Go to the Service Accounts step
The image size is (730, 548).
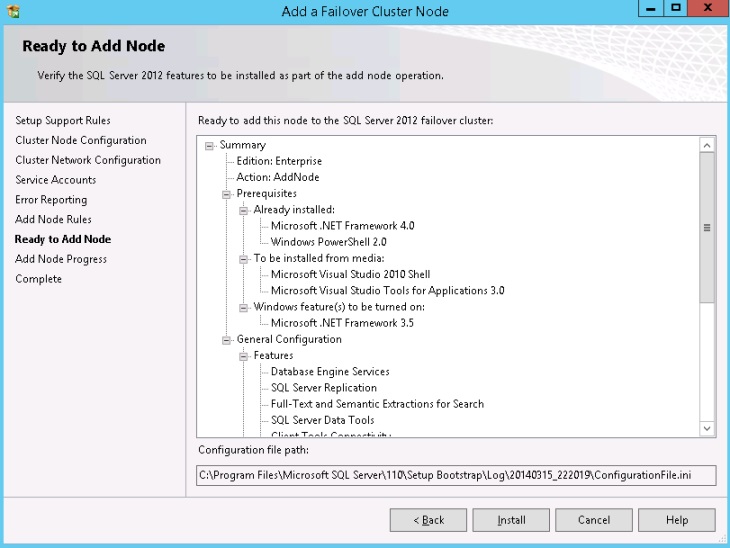pyautogui.click(x=55, y=180)
